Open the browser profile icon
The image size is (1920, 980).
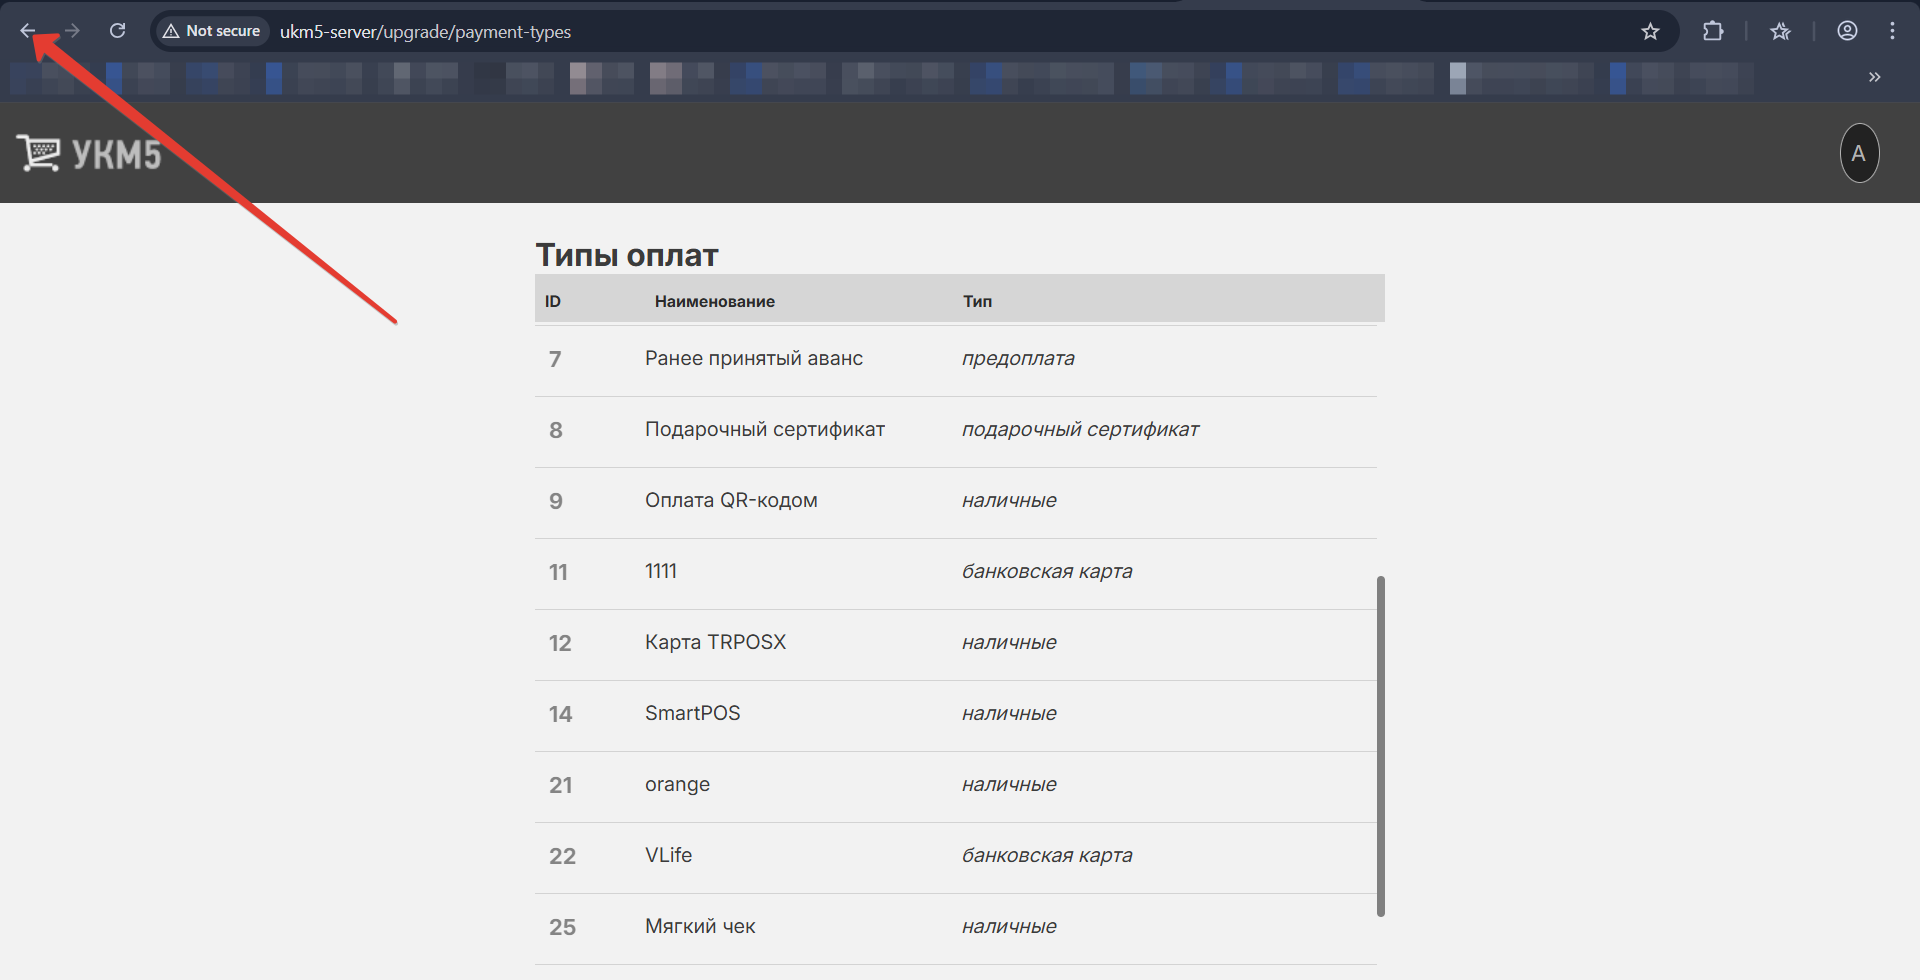[x=1847, y=31]
